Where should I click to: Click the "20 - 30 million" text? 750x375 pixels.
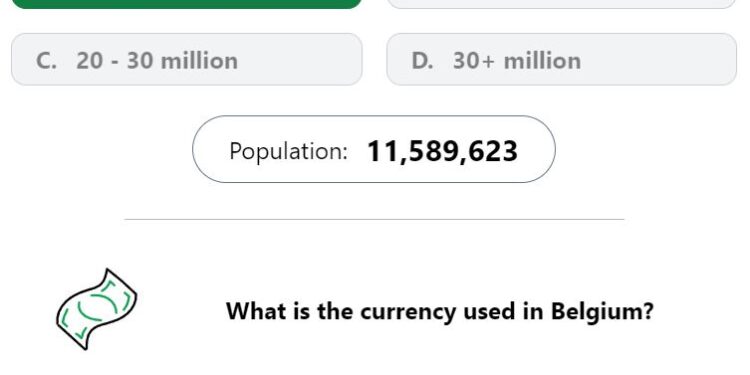157,61
